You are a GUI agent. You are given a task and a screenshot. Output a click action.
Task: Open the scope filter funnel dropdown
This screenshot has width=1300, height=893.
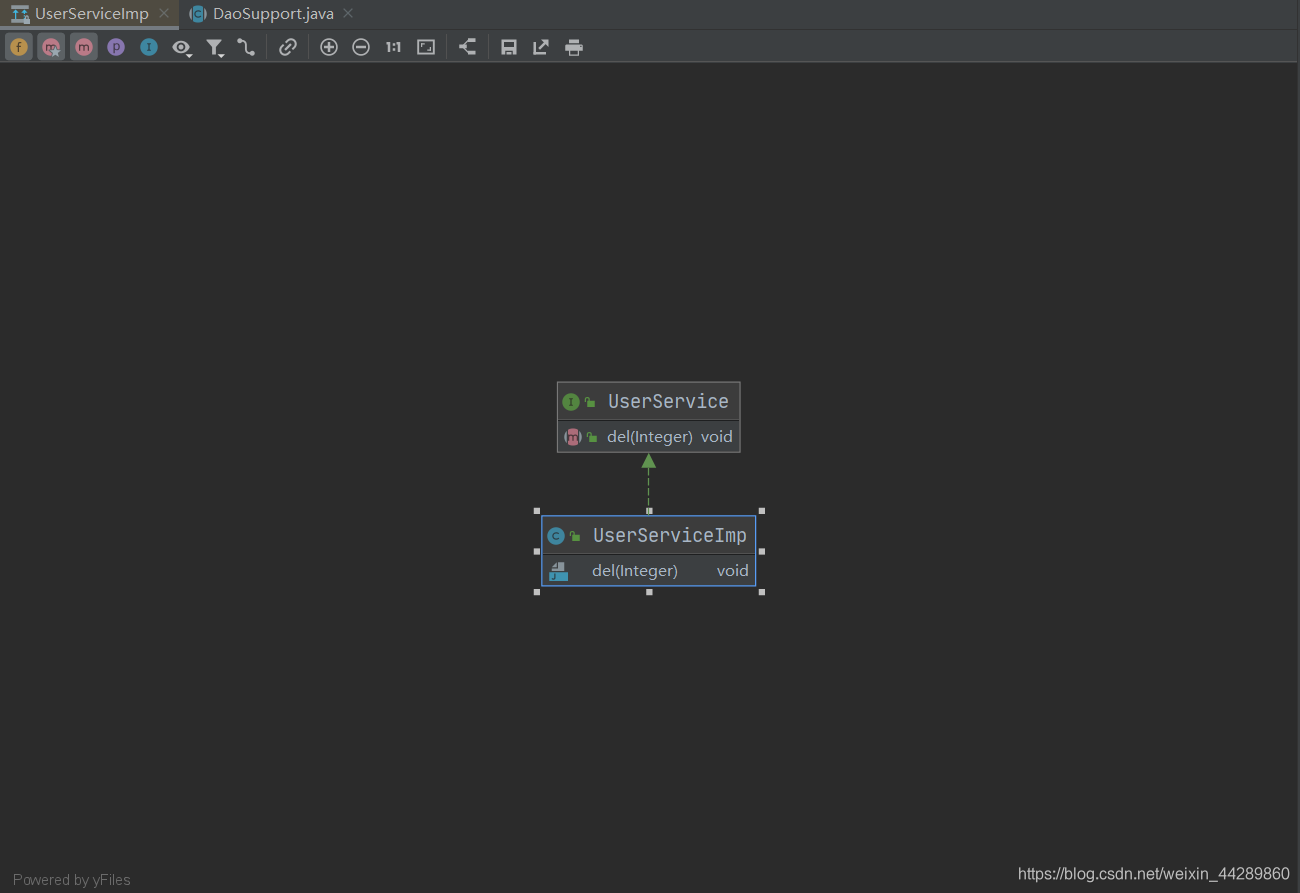214,47
